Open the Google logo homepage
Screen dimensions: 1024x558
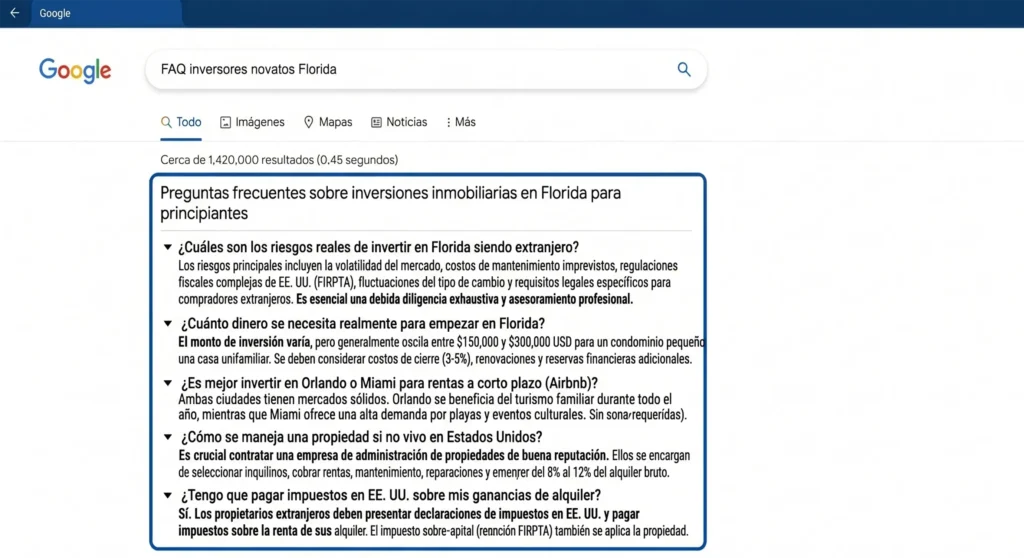pos(75,71)
